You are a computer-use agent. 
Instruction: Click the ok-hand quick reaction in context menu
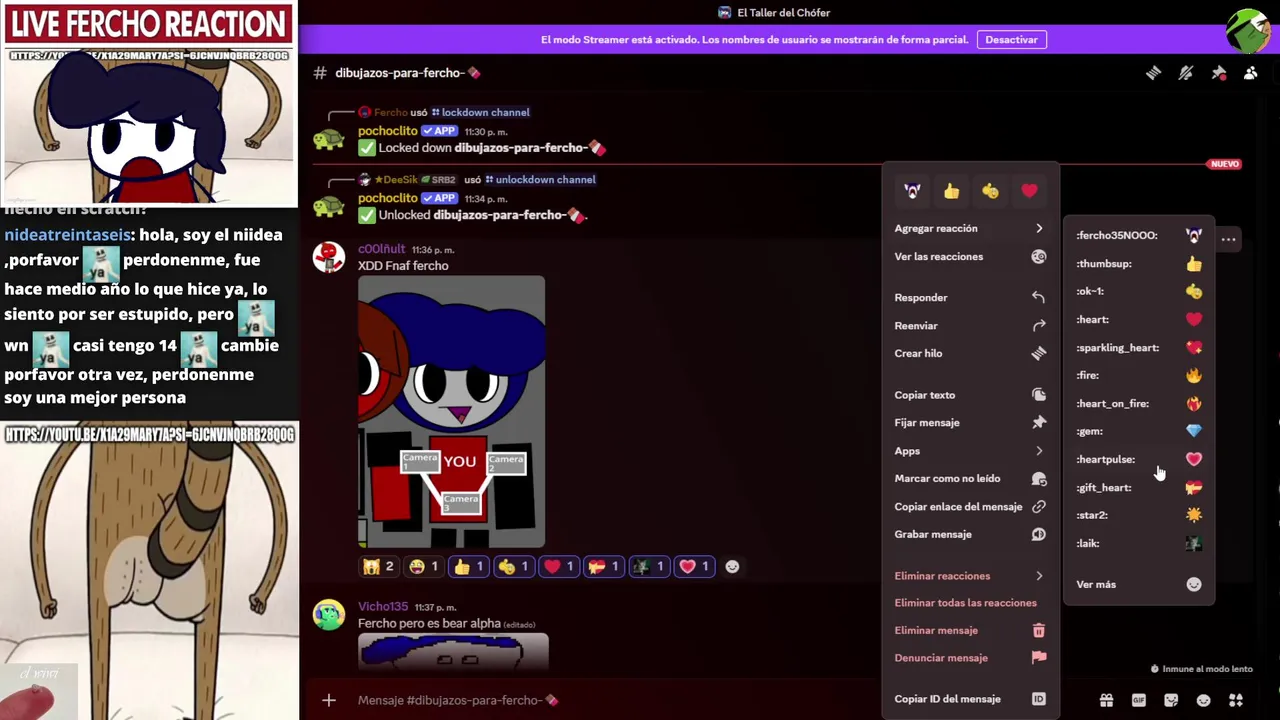pos(990,191)
